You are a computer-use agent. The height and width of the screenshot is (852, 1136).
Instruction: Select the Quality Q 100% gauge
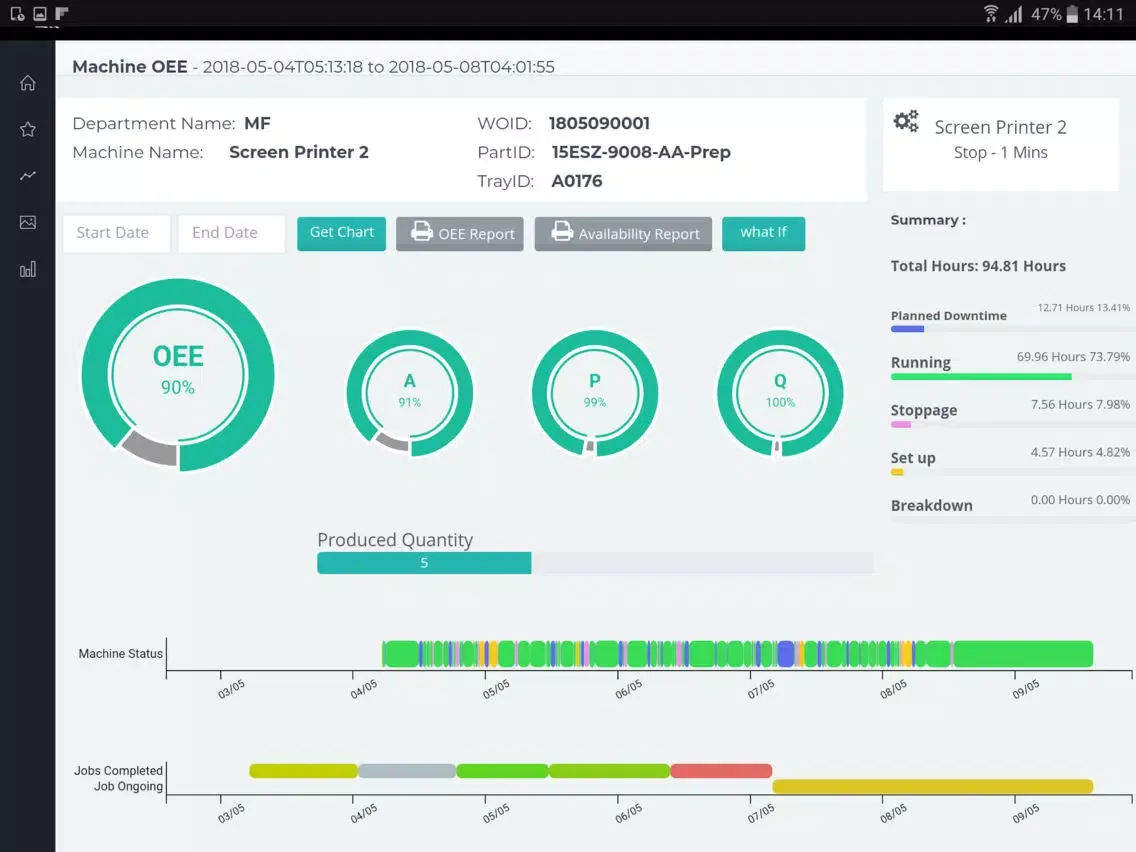780,393
